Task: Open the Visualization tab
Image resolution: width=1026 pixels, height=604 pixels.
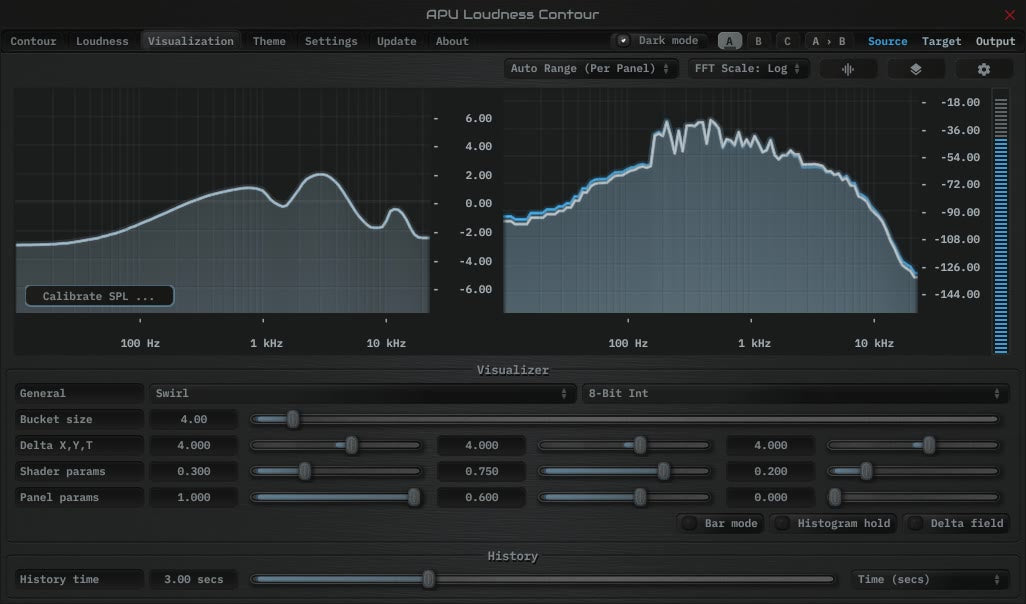Action: click(190, 41)
